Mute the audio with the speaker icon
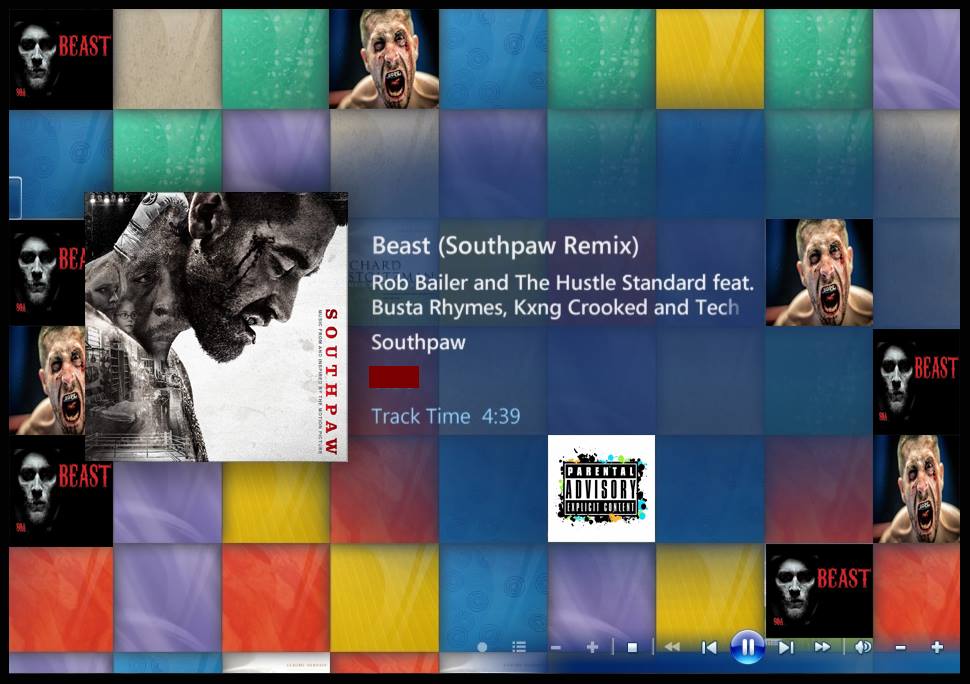The image size is (970, 684). point(863,647)
